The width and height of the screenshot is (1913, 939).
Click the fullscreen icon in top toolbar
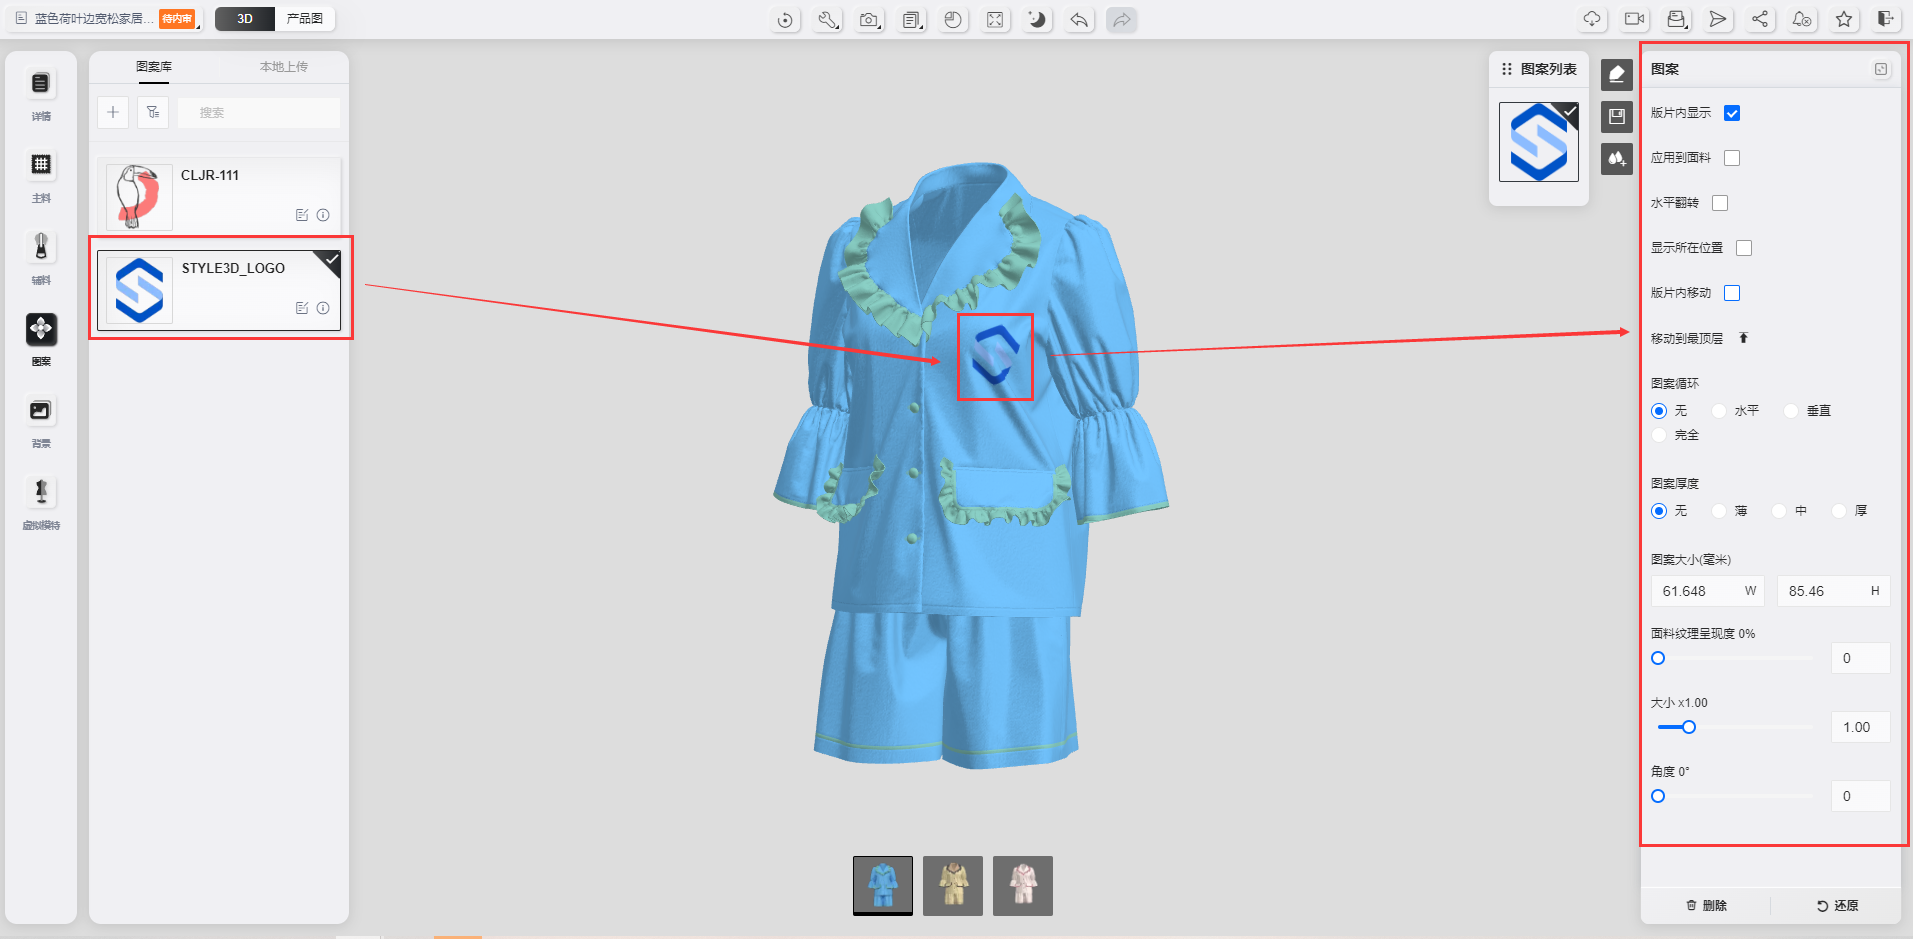[x=995, y=20]
